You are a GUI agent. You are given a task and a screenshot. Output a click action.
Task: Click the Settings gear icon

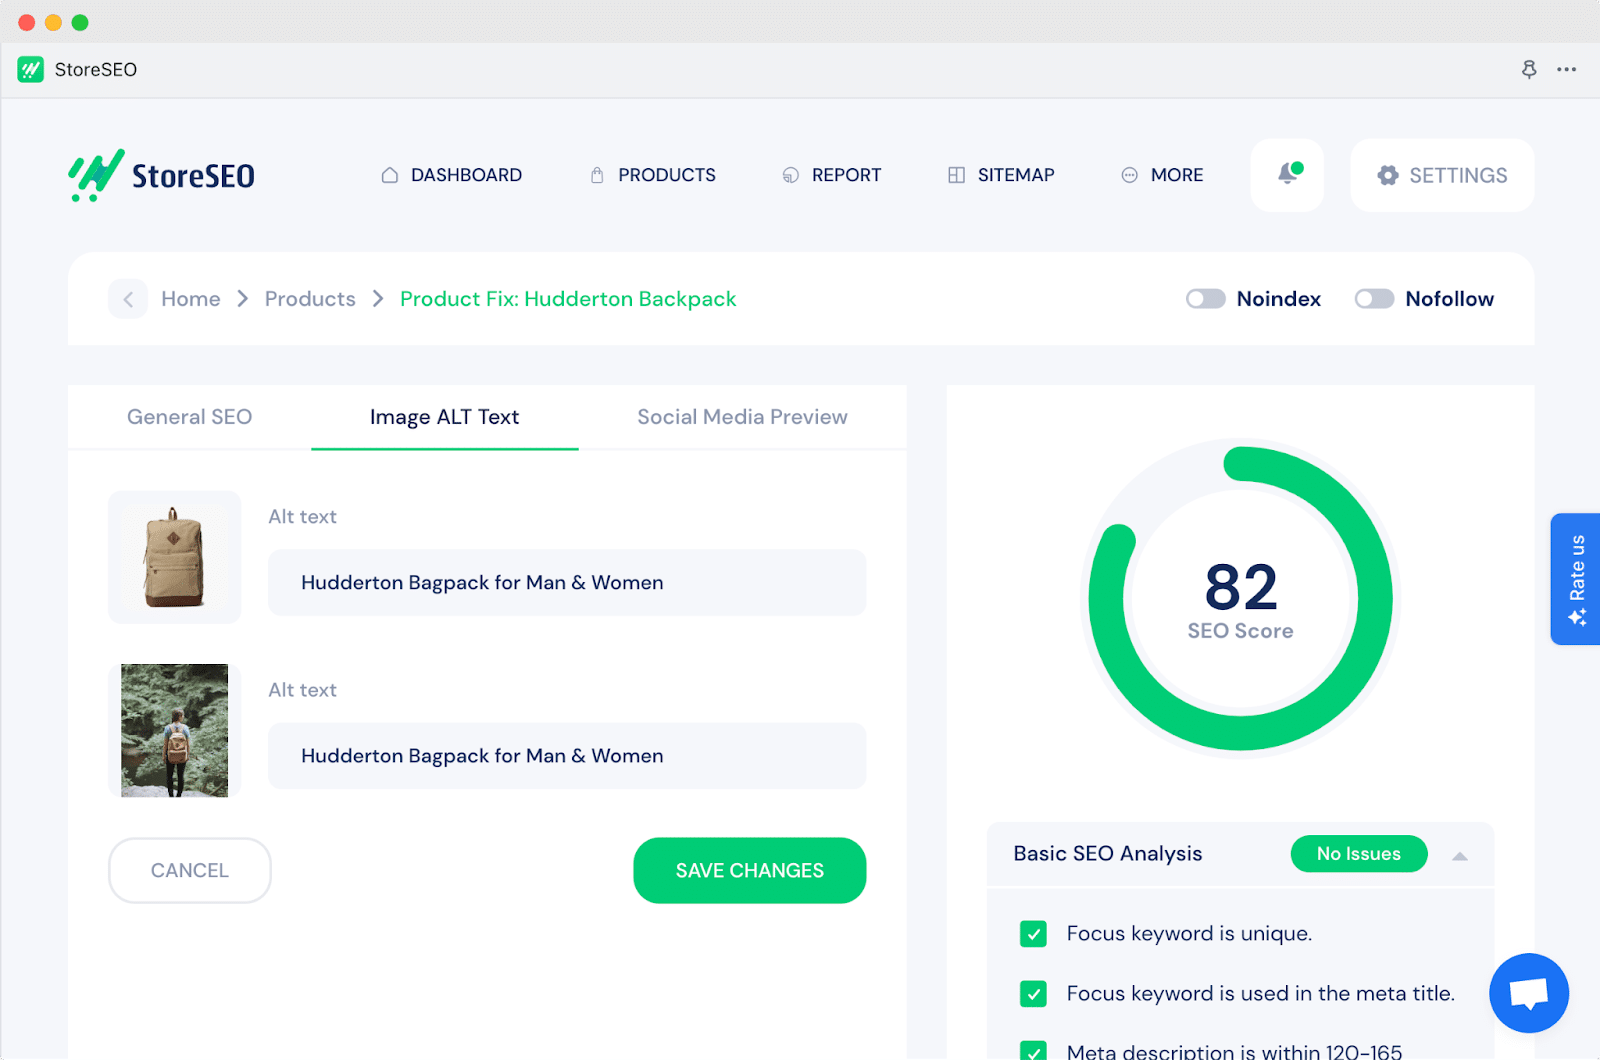click(1387, 175)
